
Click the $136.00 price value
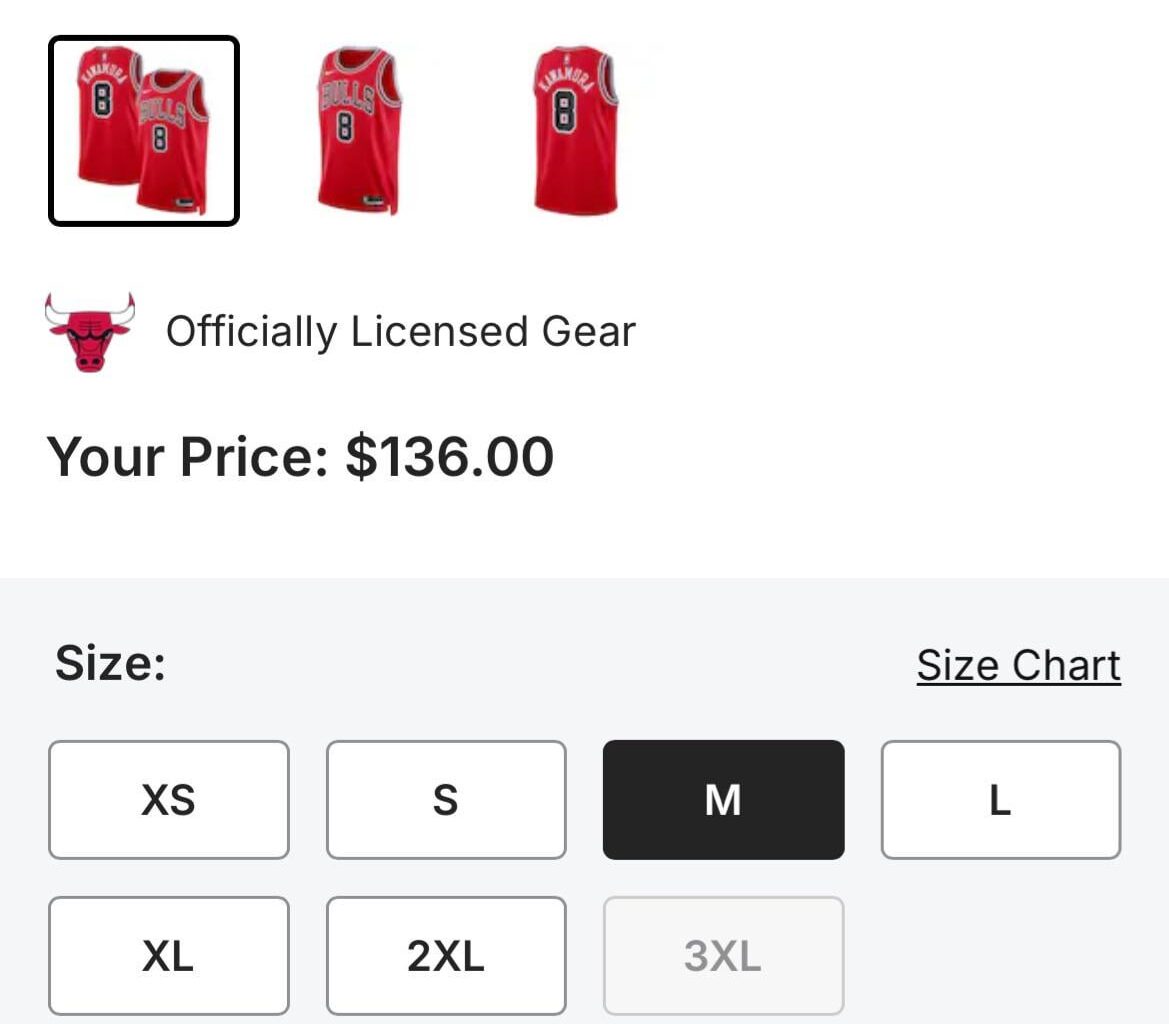coord(448,456)
